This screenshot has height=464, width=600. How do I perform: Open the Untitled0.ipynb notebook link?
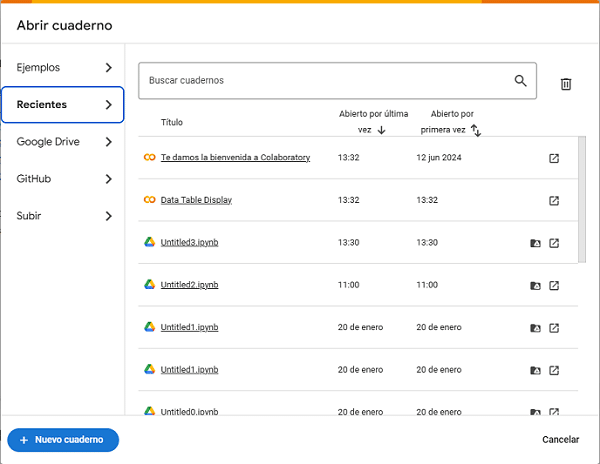(189, 412)
